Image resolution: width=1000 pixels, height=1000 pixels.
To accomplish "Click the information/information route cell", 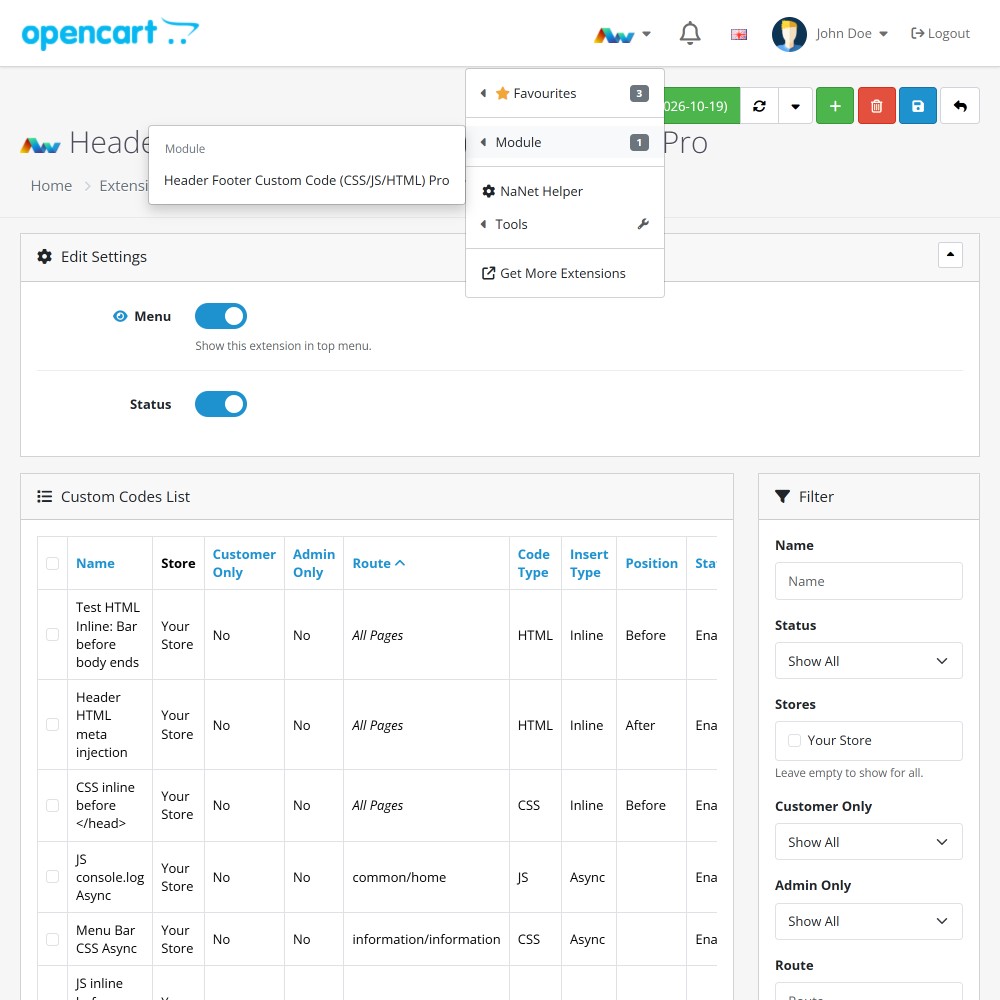I will (x=426, y=939).
